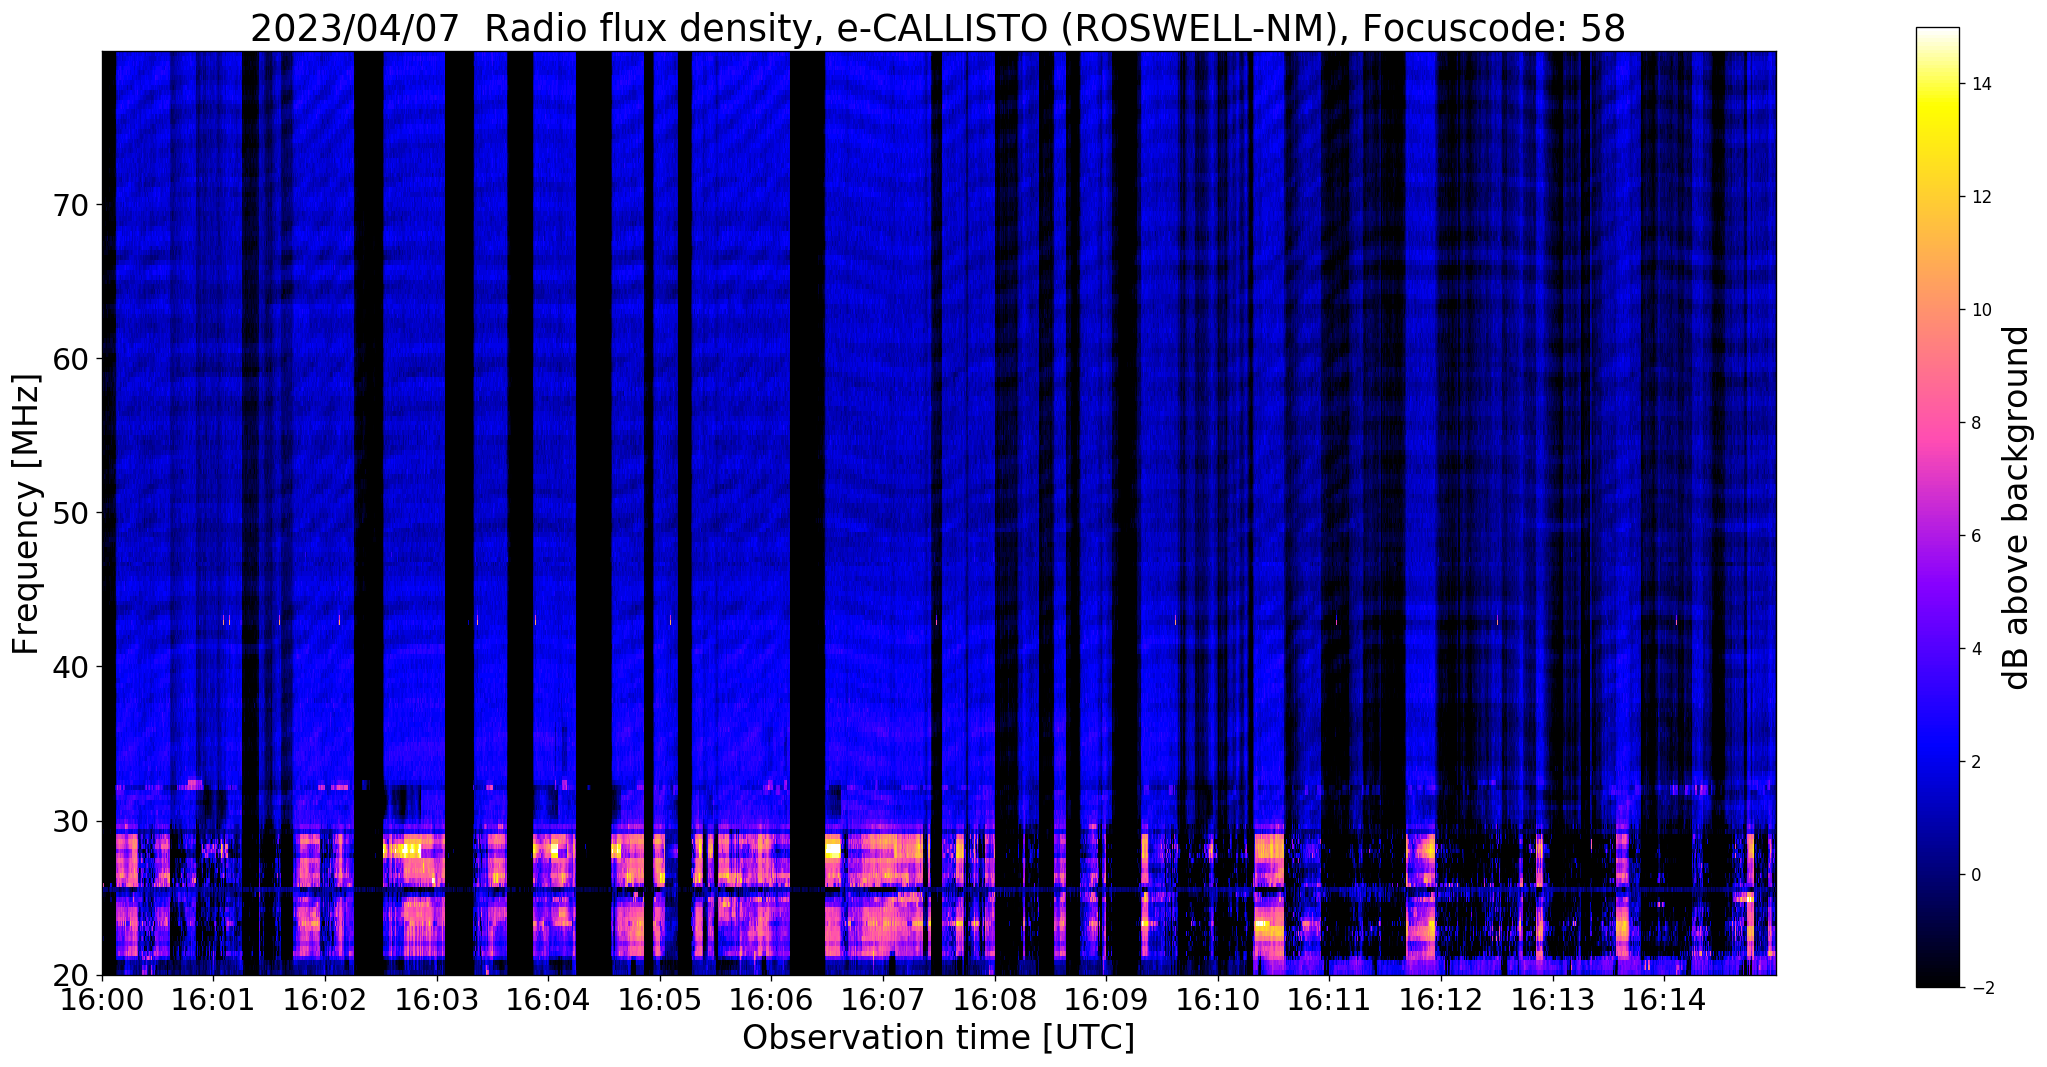Click the colorbar tick label 8
This screenshot has width=2047, height=1067.
pyautogui.click(x=1975, y=423)
